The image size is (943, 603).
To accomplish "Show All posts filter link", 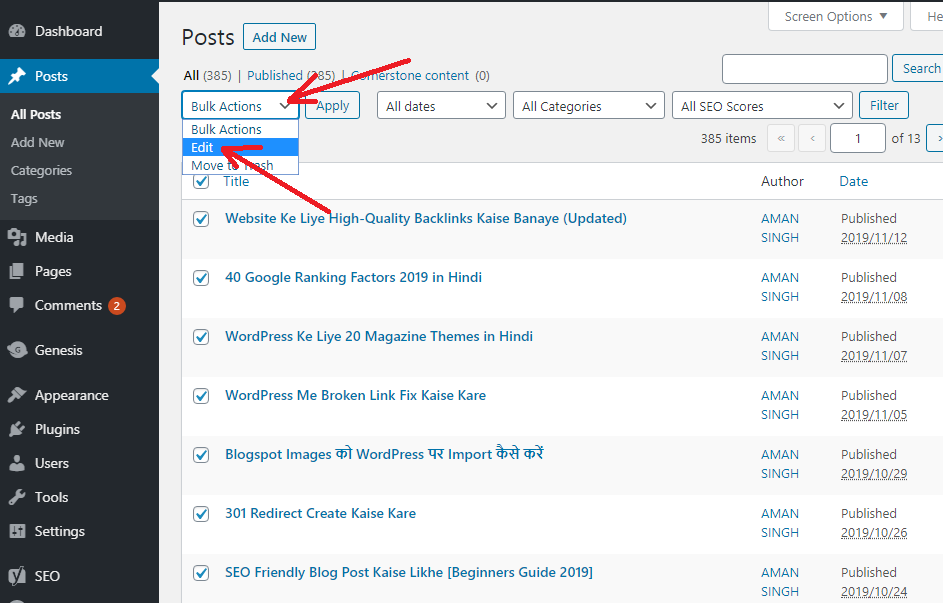I will [x=191, y=75].
